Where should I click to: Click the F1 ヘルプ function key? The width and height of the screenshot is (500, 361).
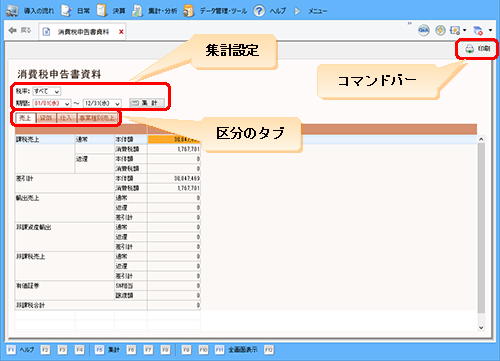point(20,350)
